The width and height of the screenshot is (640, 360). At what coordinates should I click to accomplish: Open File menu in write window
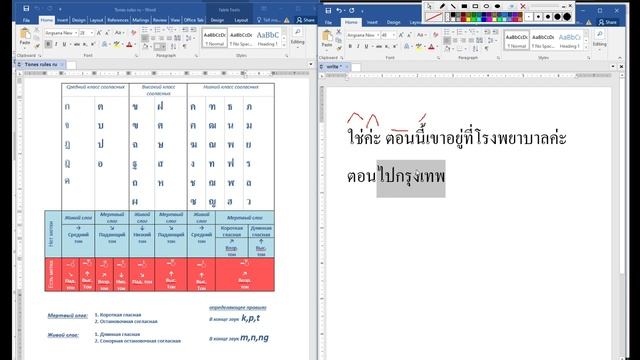point(329,22)
